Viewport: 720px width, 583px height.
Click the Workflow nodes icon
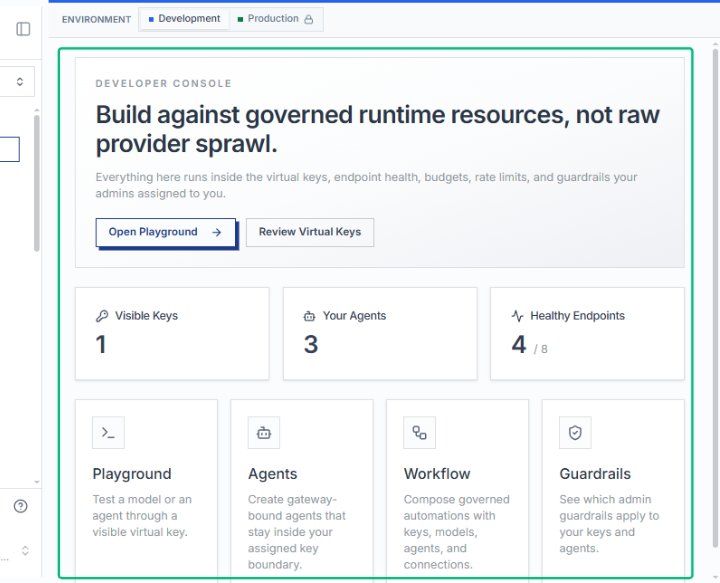(419, 432)
